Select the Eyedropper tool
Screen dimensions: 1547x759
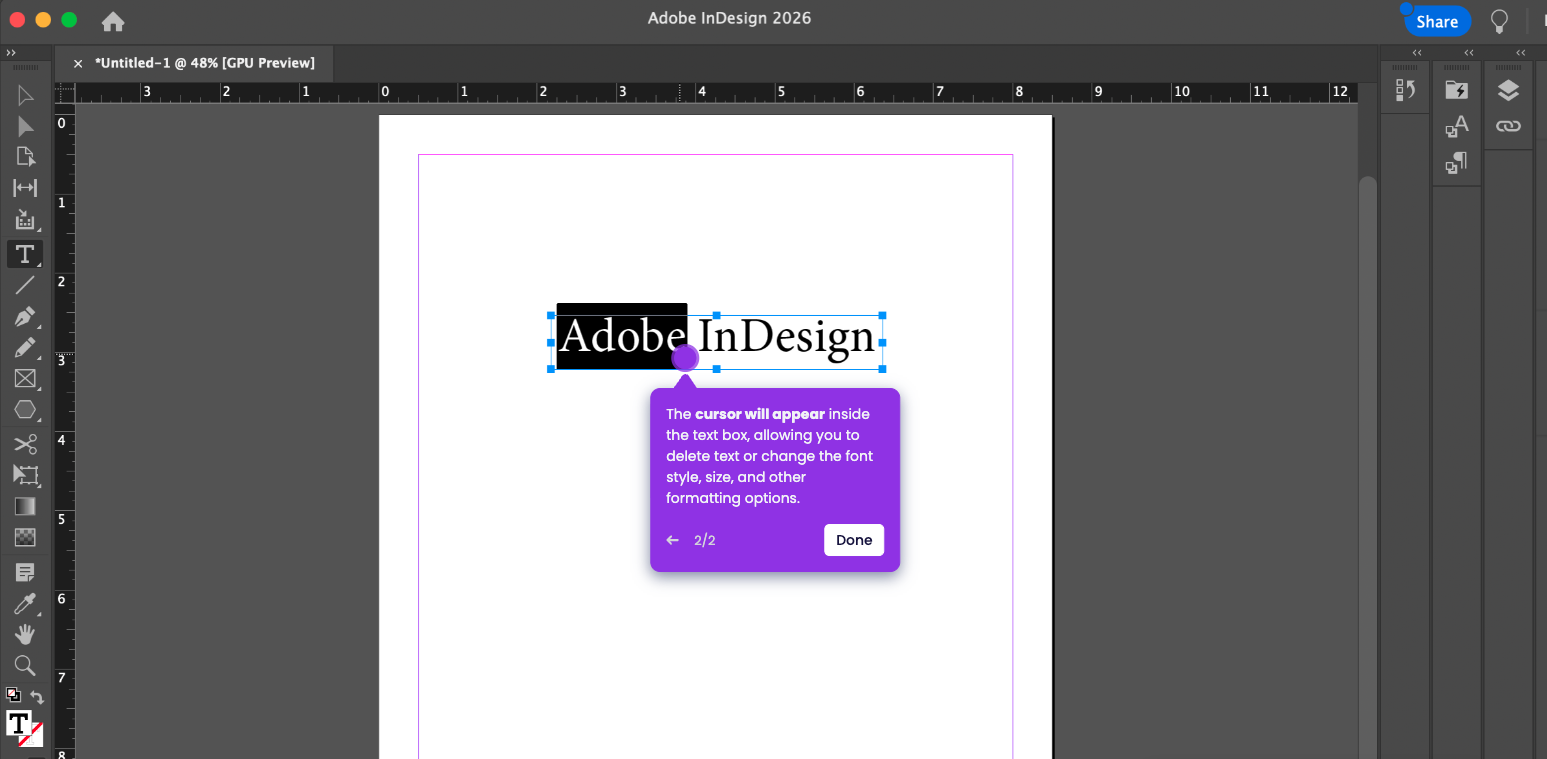(25, 604)
